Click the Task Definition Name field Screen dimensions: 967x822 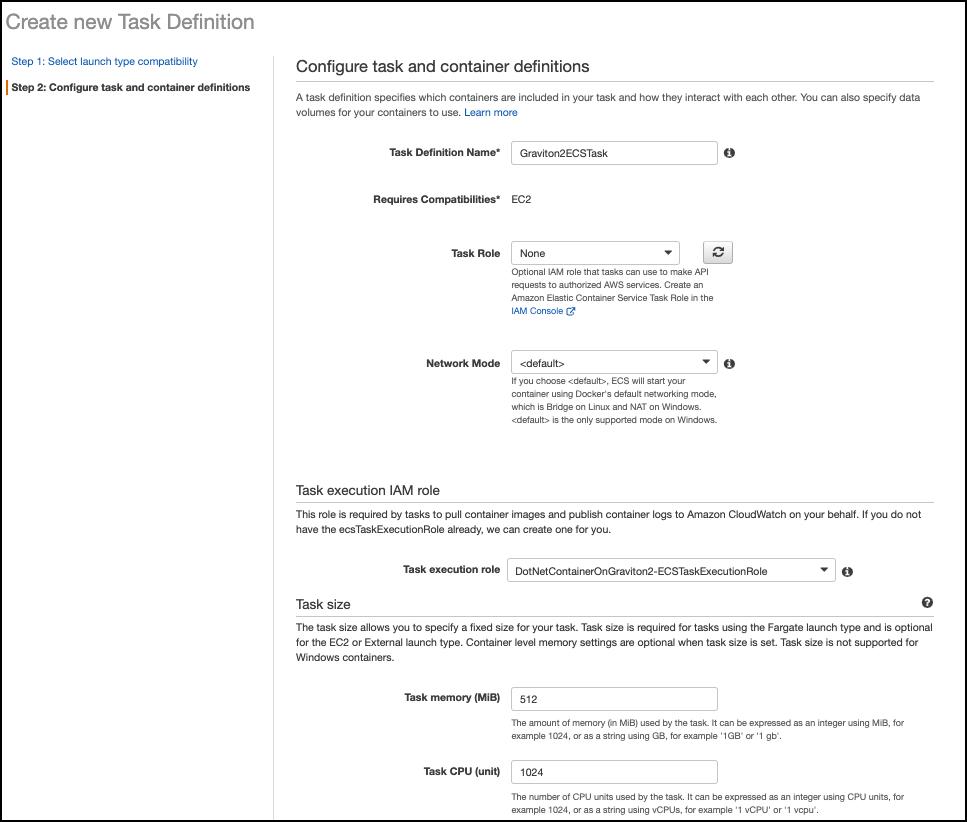tap(614, 153)
